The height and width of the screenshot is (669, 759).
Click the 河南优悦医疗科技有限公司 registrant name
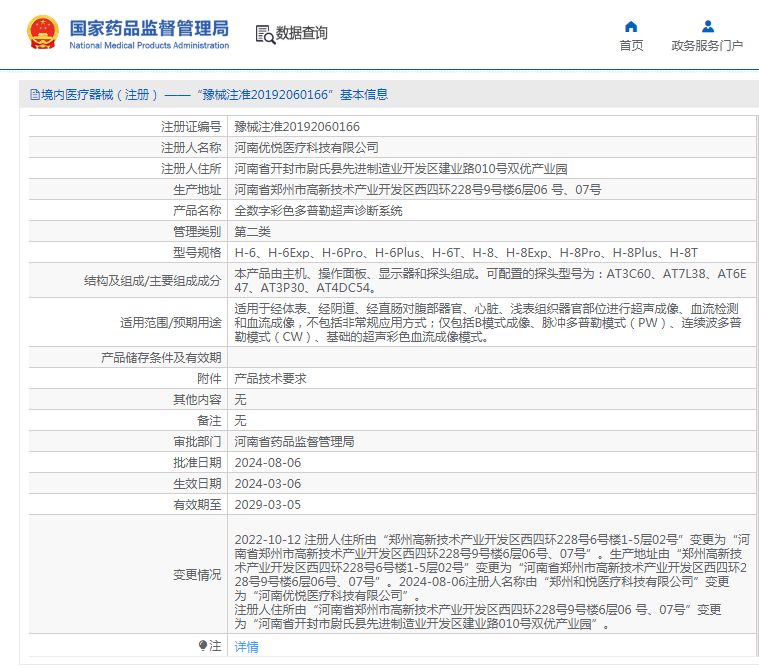coord(306,148)
